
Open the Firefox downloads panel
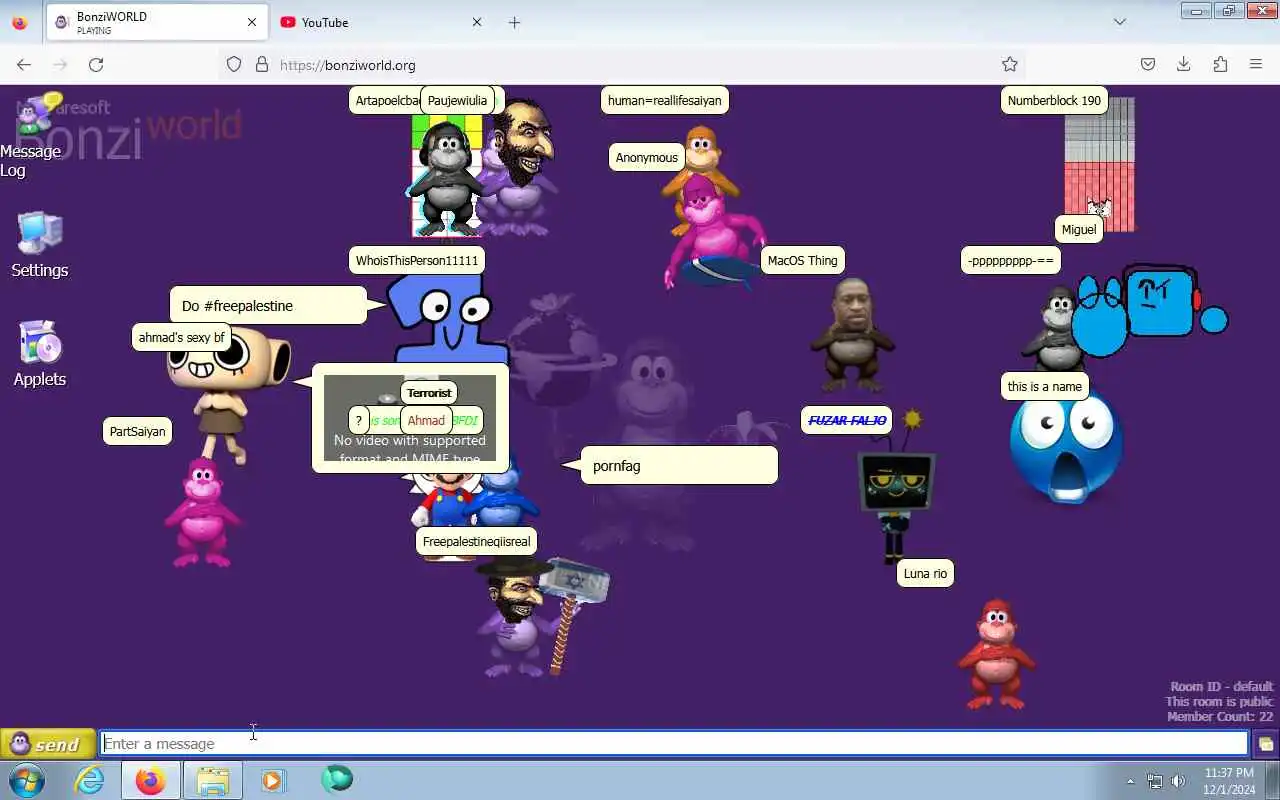(1184, 64)
